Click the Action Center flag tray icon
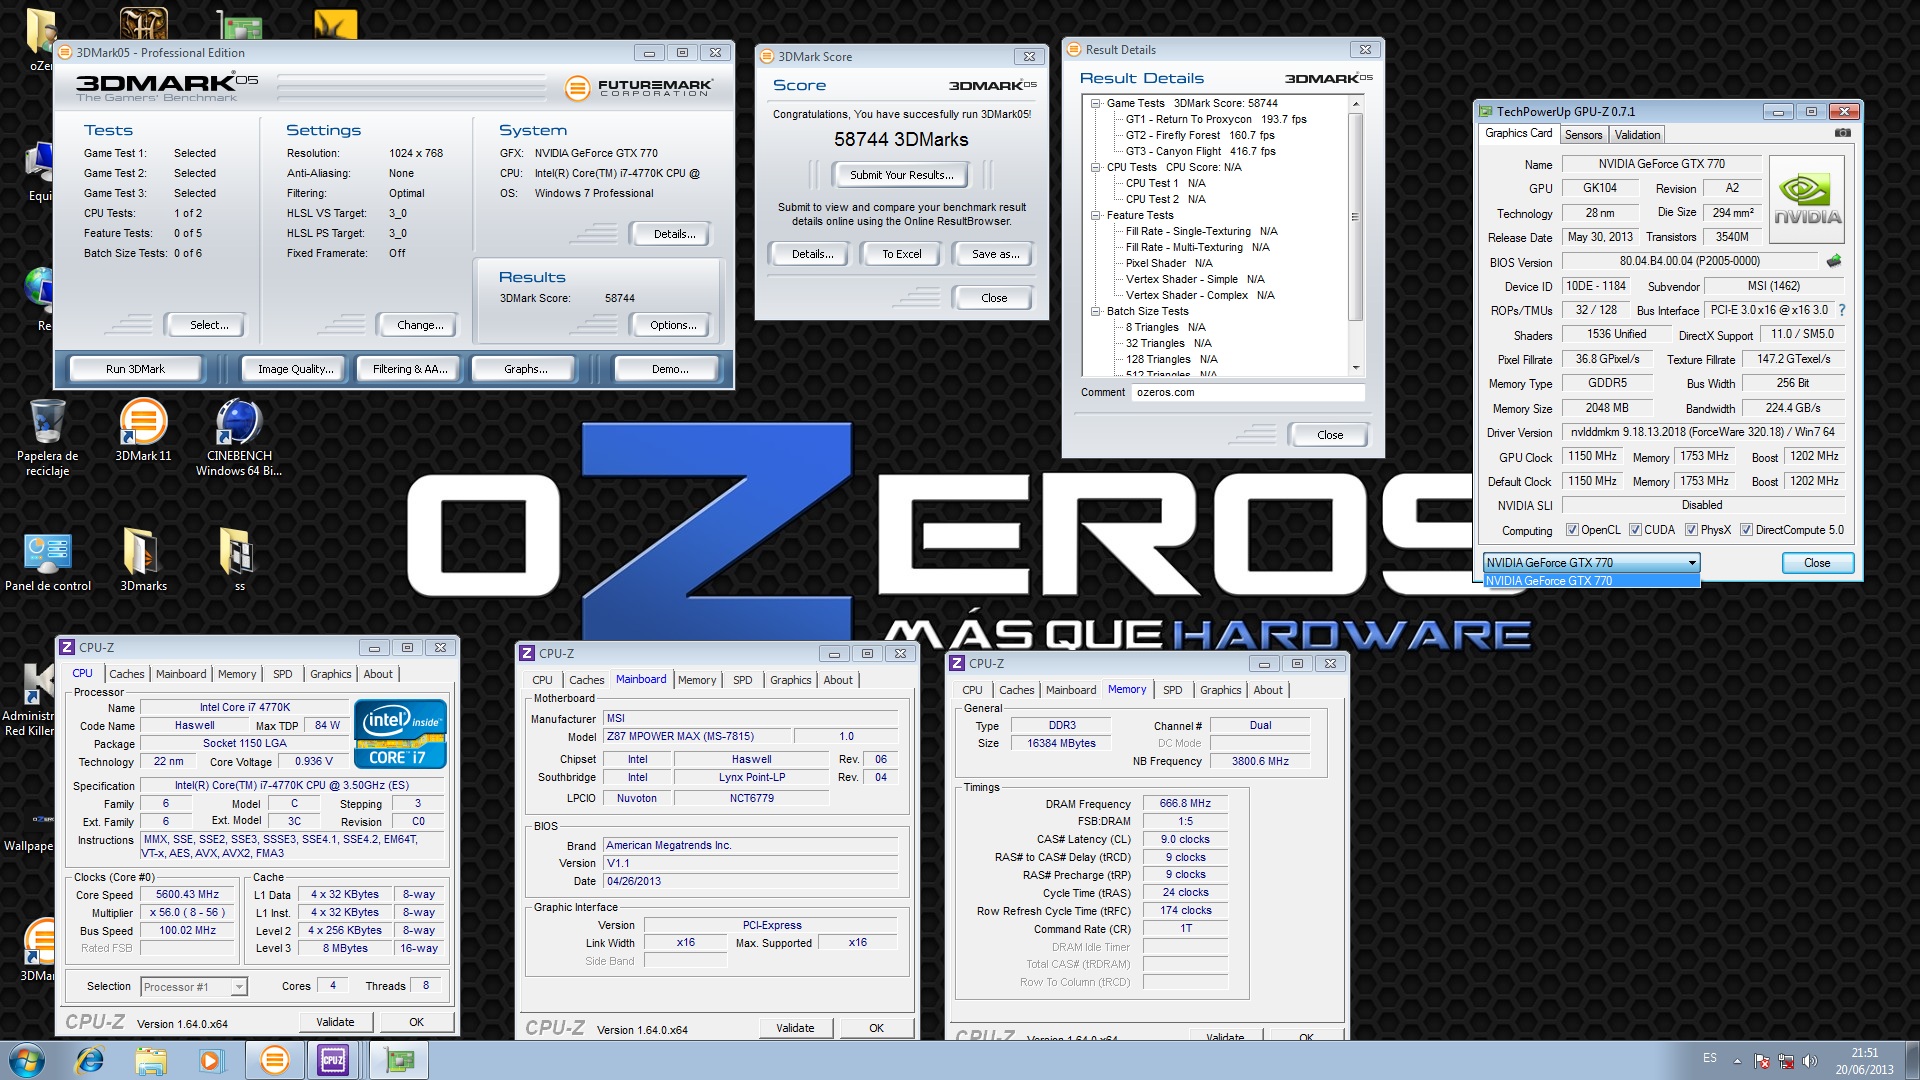Screen dimensions: 1920x1080 (x=1762, y=1061)
